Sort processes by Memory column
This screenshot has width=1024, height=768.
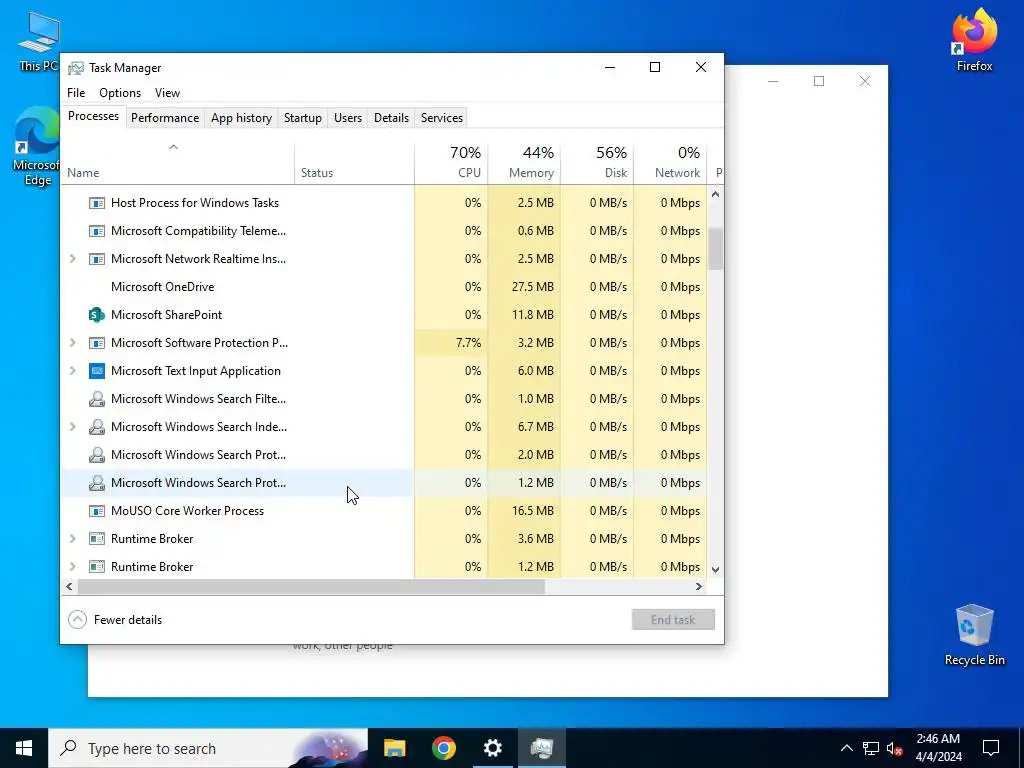coord(524,162)
